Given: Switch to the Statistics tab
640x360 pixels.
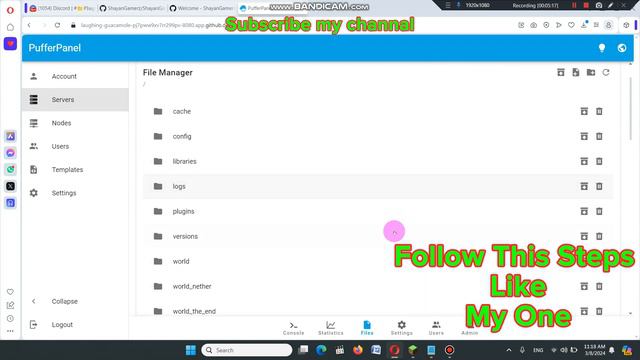Looking at the screenshot, I should [331, 328].
